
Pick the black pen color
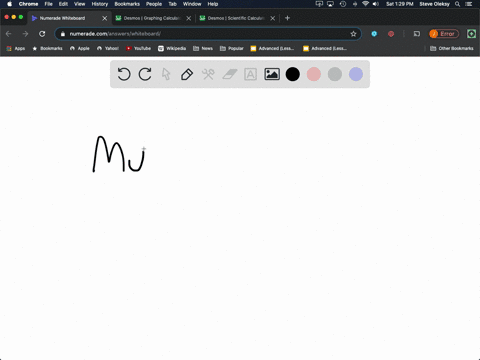(293, 74)
